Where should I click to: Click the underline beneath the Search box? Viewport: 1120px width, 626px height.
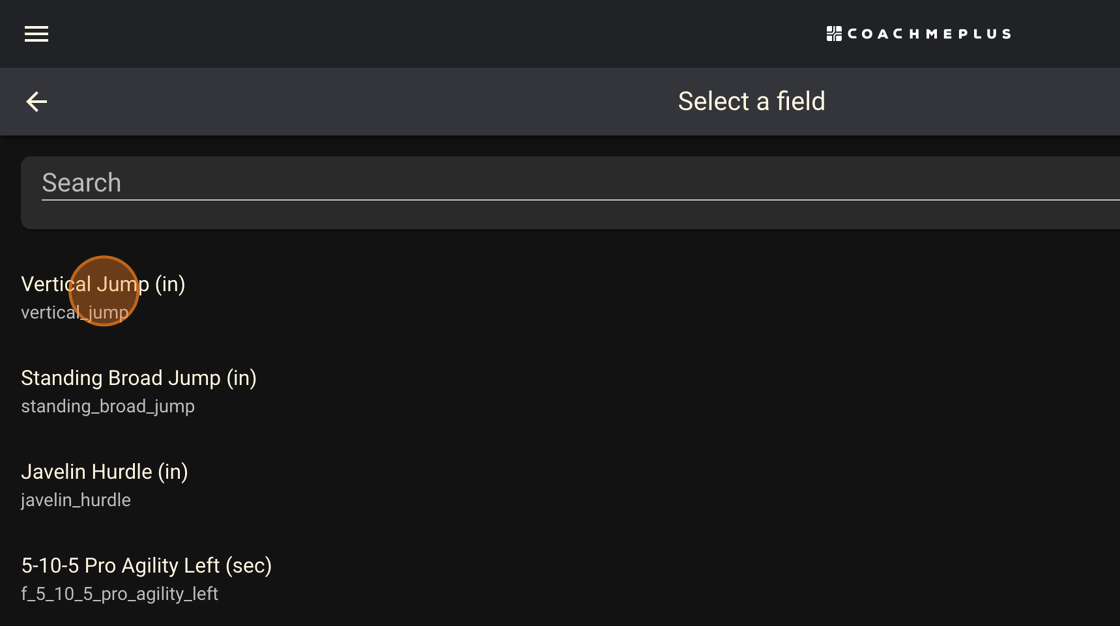pyautogui.click(x=581, y=200)
